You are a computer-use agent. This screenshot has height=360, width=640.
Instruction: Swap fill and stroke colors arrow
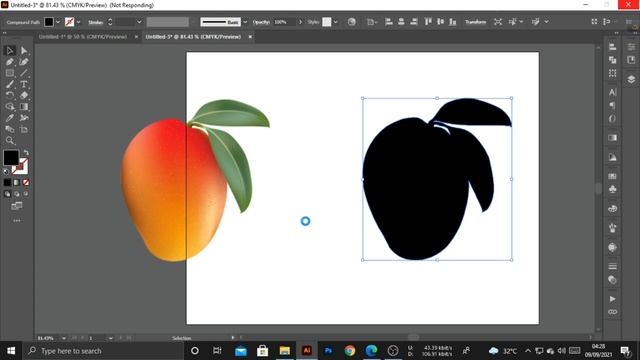coord(26,153)
